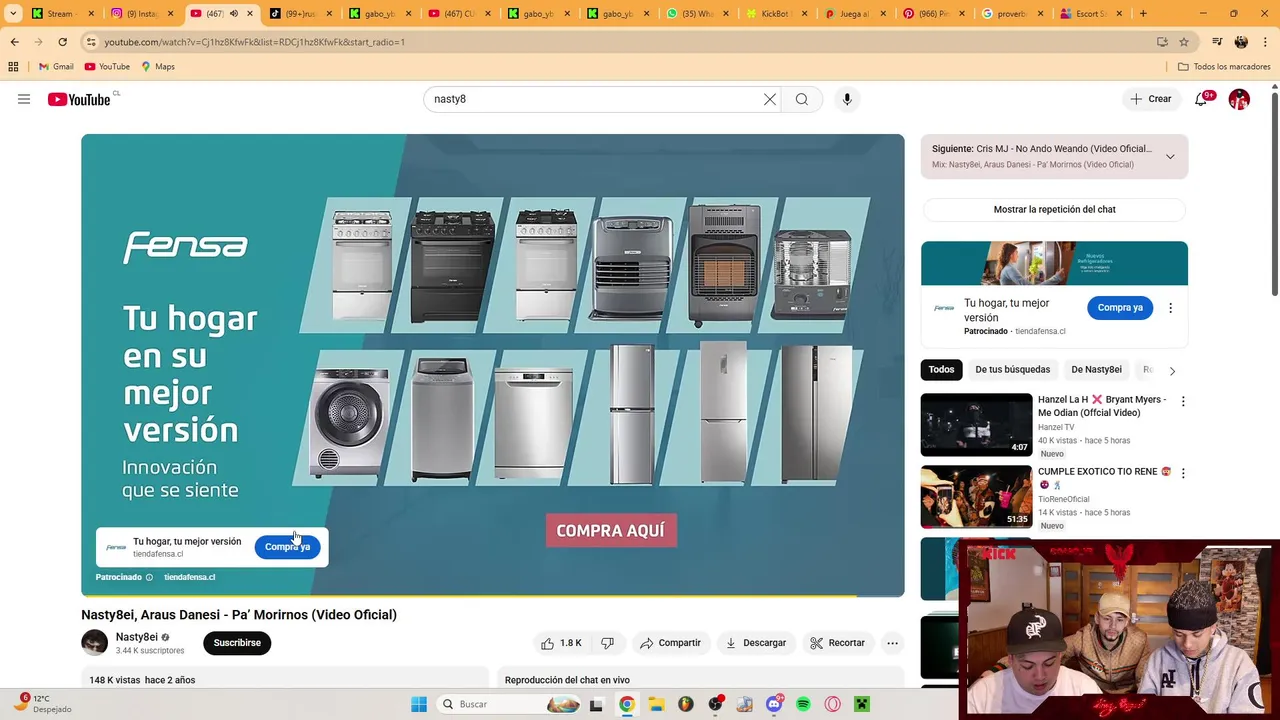
Task: Open the account avatar menu in YouTube header
Action: tap(1239, 99)
